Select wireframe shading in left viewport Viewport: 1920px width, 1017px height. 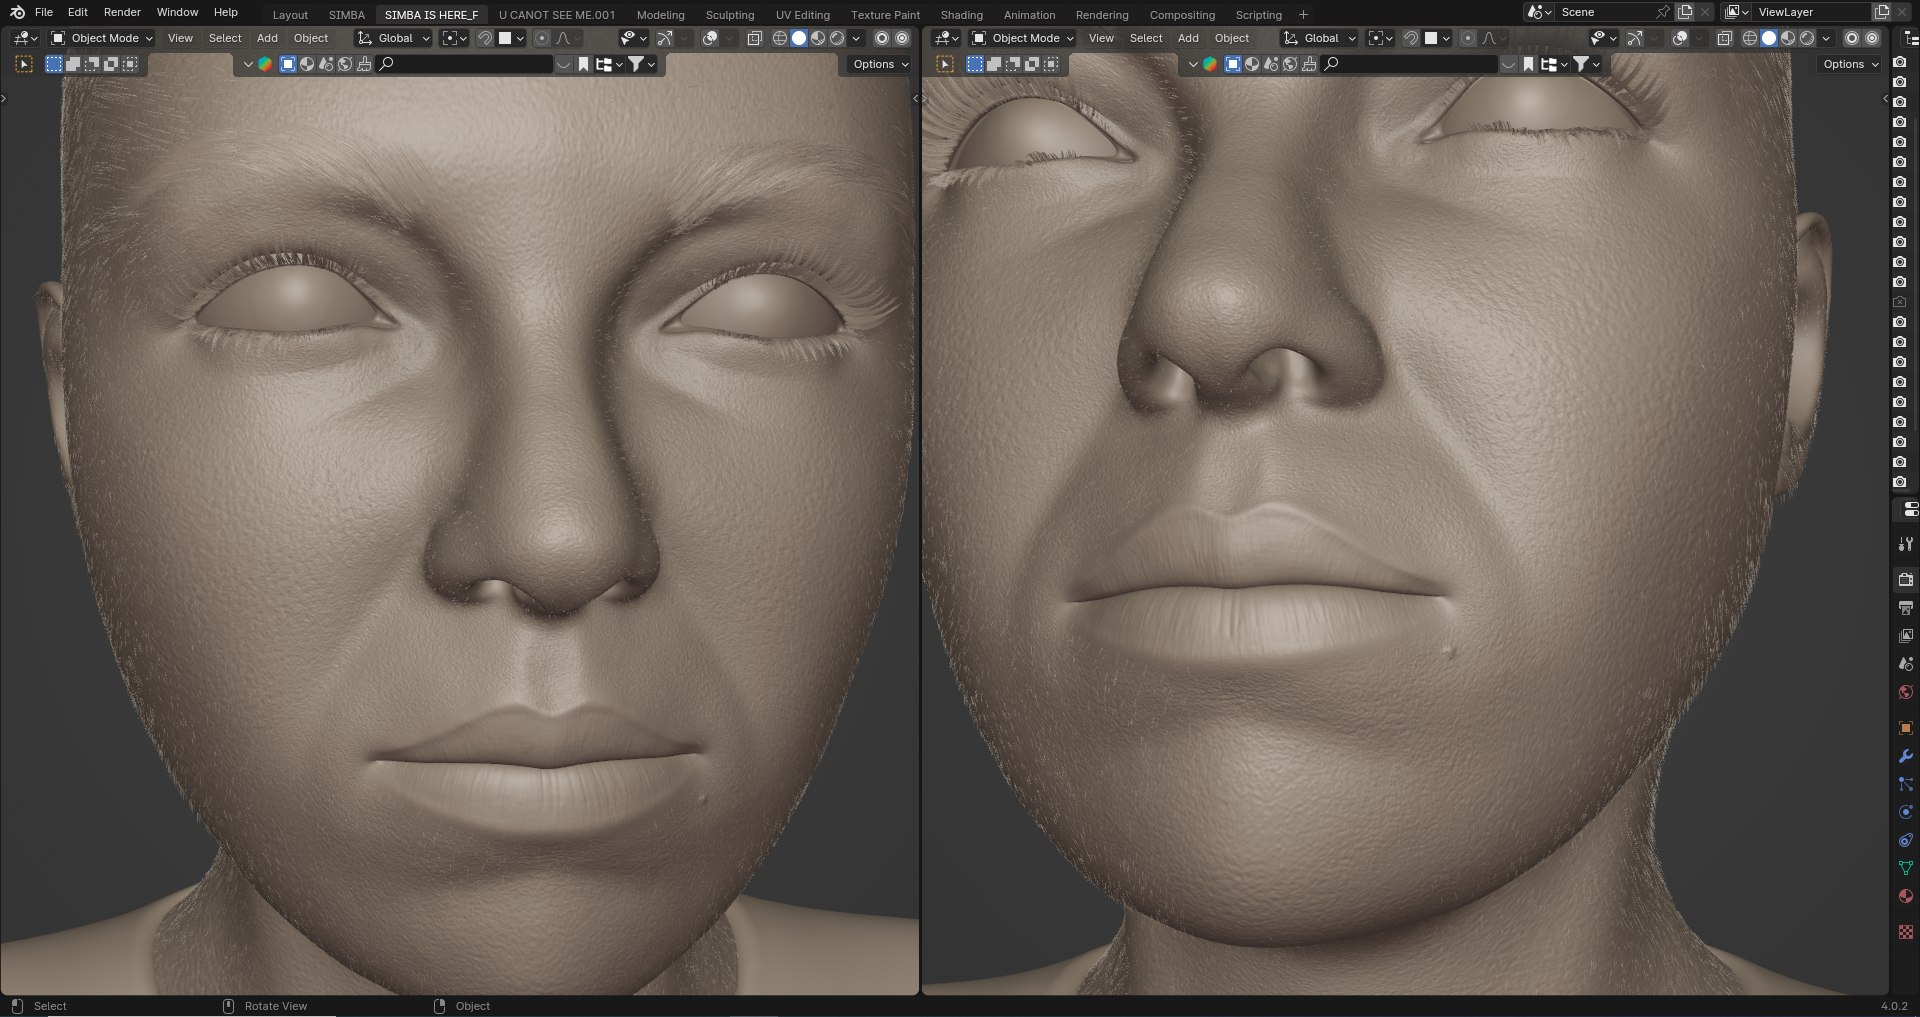point(780,38)
